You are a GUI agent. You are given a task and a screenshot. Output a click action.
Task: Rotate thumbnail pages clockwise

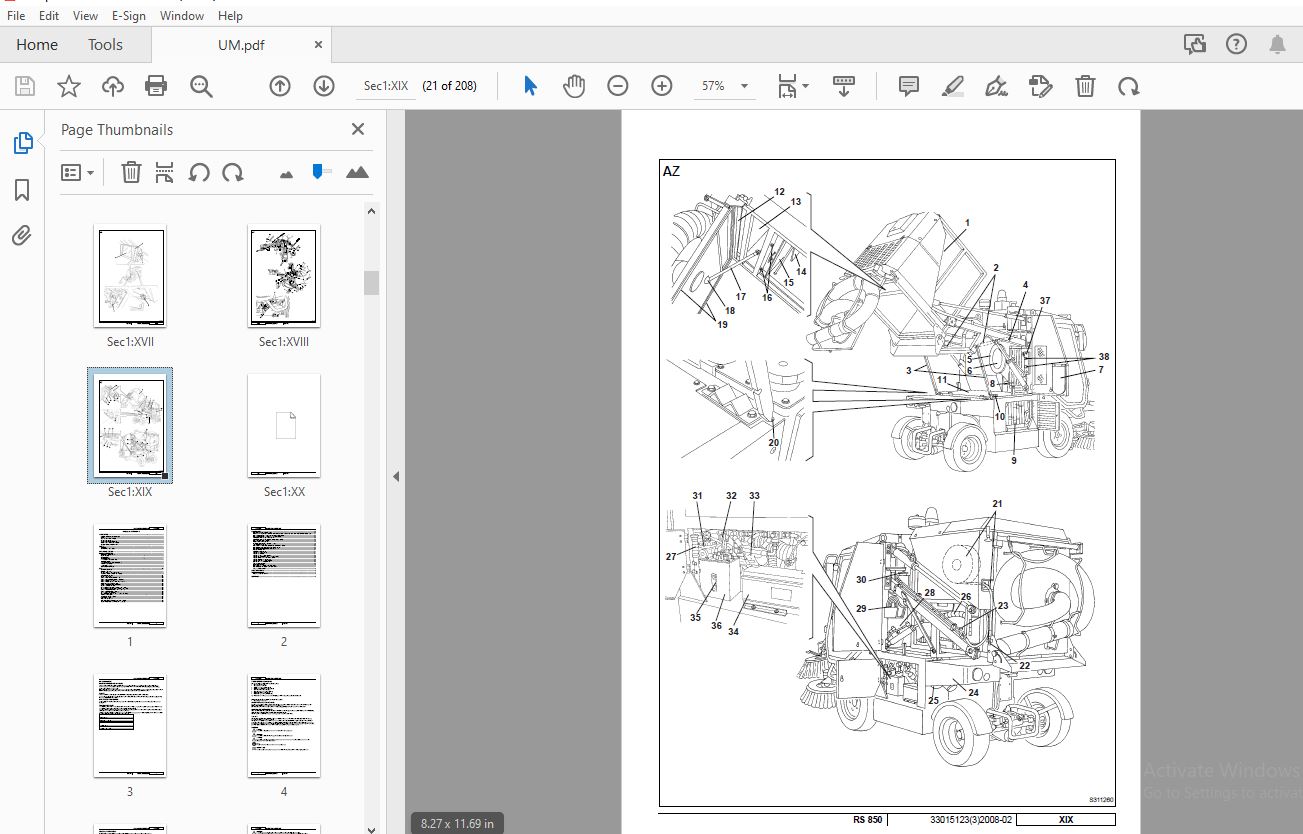233,172
